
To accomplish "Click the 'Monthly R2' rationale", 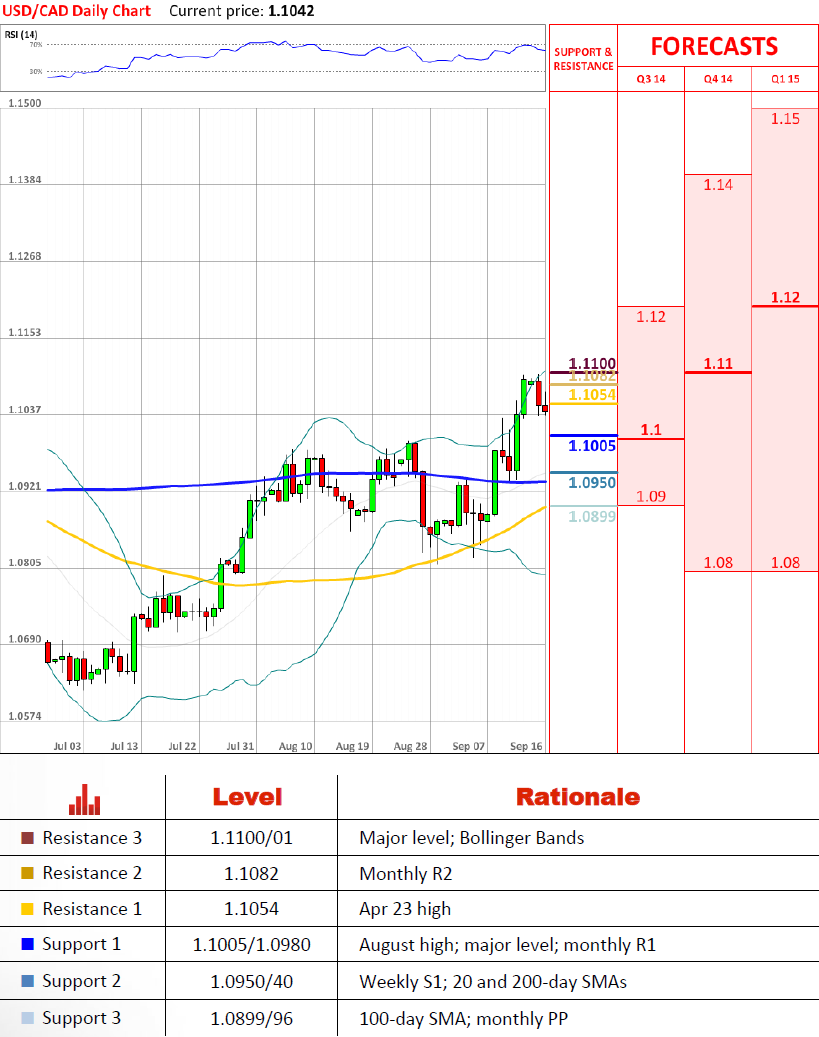I will point(406,874).
